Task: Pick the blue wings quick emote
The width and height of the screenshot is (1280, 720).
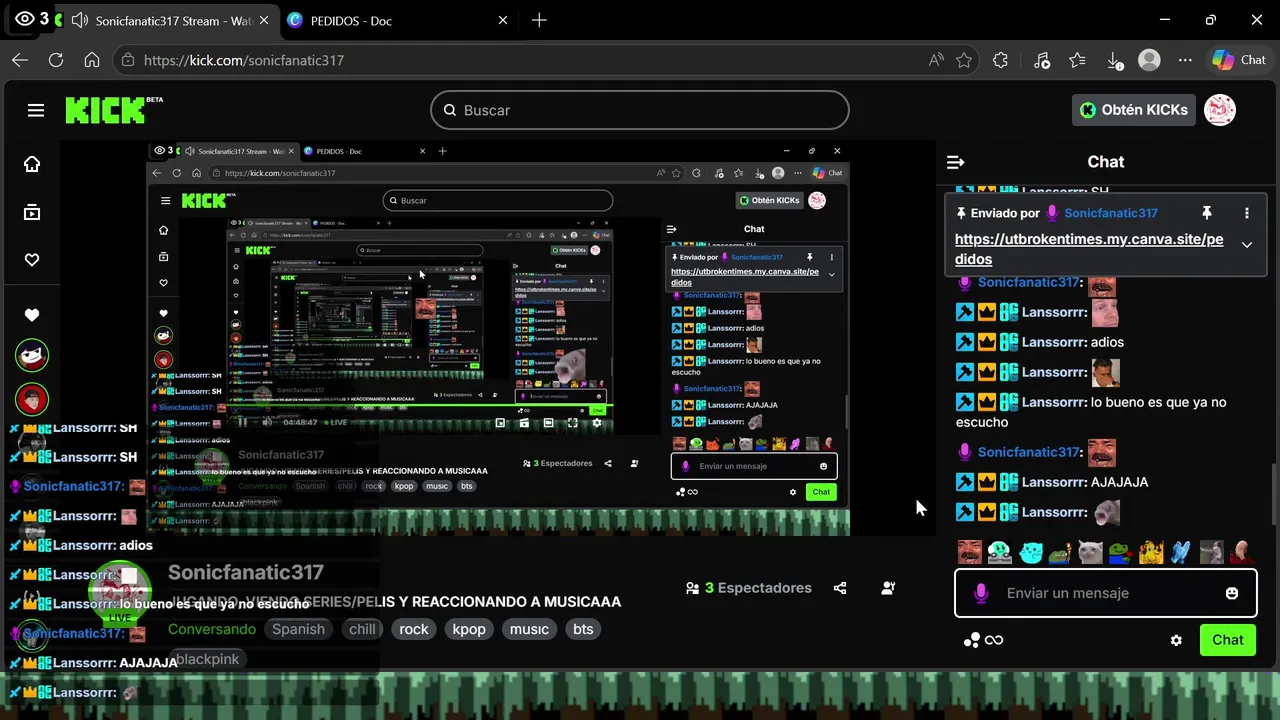Action: pyautogui.click(x=1181, y=552)
